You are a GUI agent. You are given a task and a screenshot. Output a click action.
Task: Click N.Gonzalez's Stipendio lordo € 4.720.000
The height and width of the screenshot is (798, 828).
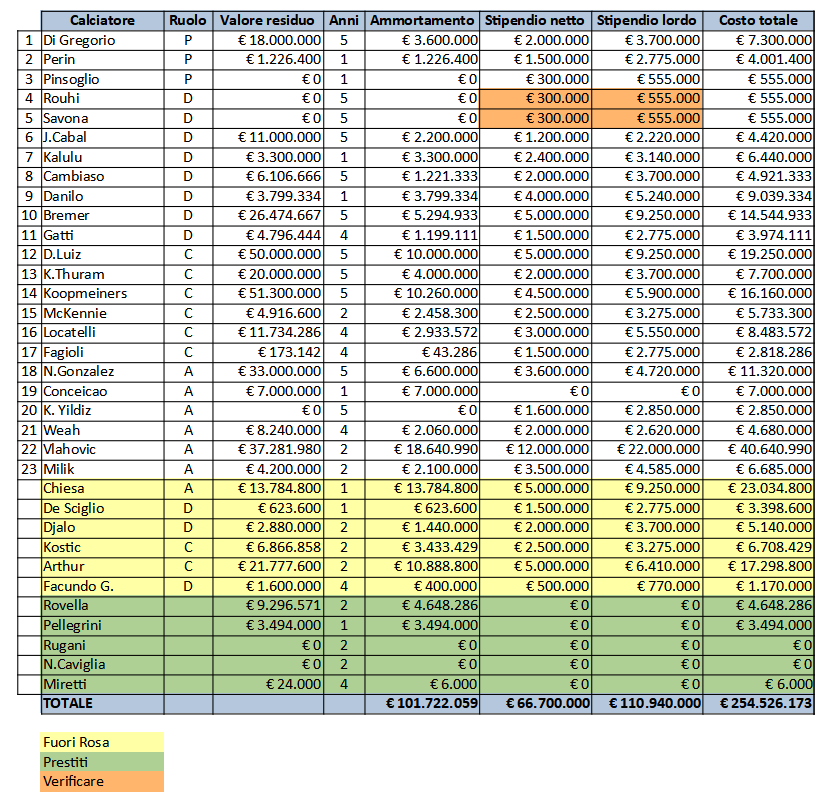647,372
